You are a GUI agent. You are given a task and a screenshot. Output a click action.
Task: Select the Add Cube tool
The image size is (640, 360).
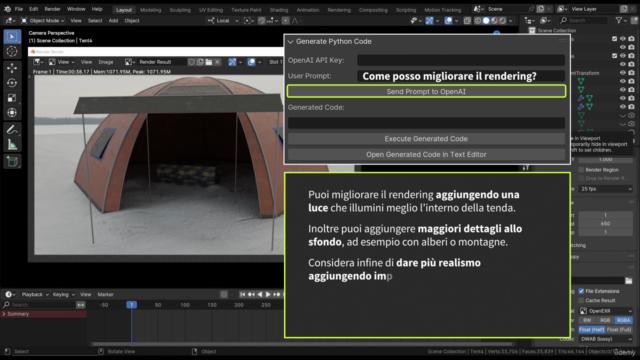click(x=12, y=162)
